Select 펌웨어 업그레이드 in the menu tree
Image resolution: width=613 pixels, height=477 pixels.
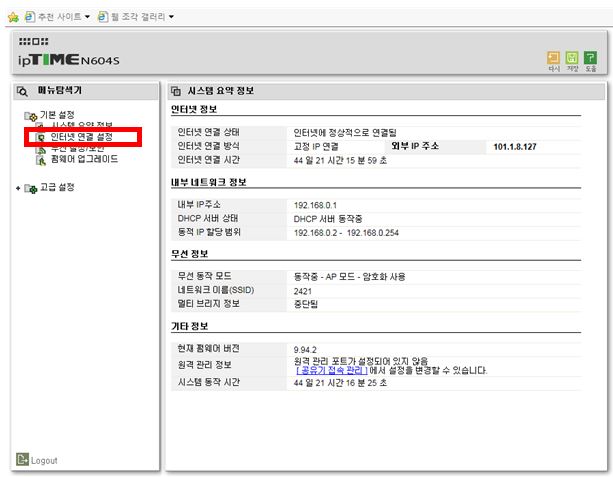[x=84, y=158]
